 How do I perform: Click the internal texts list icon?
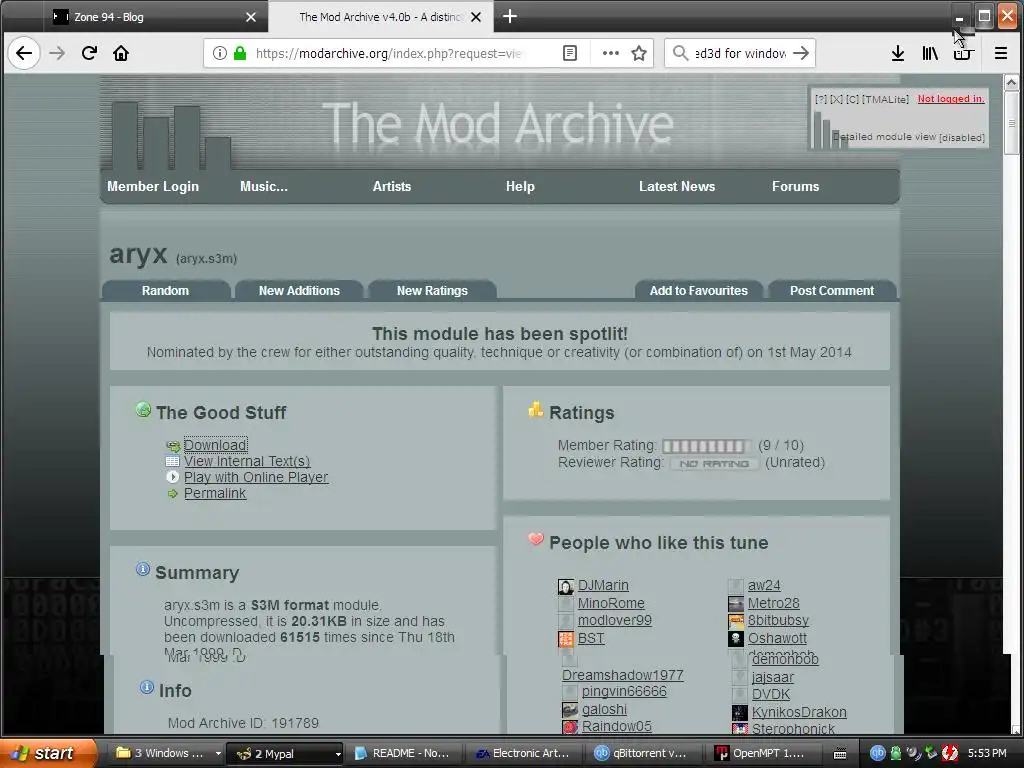[172, 462]
